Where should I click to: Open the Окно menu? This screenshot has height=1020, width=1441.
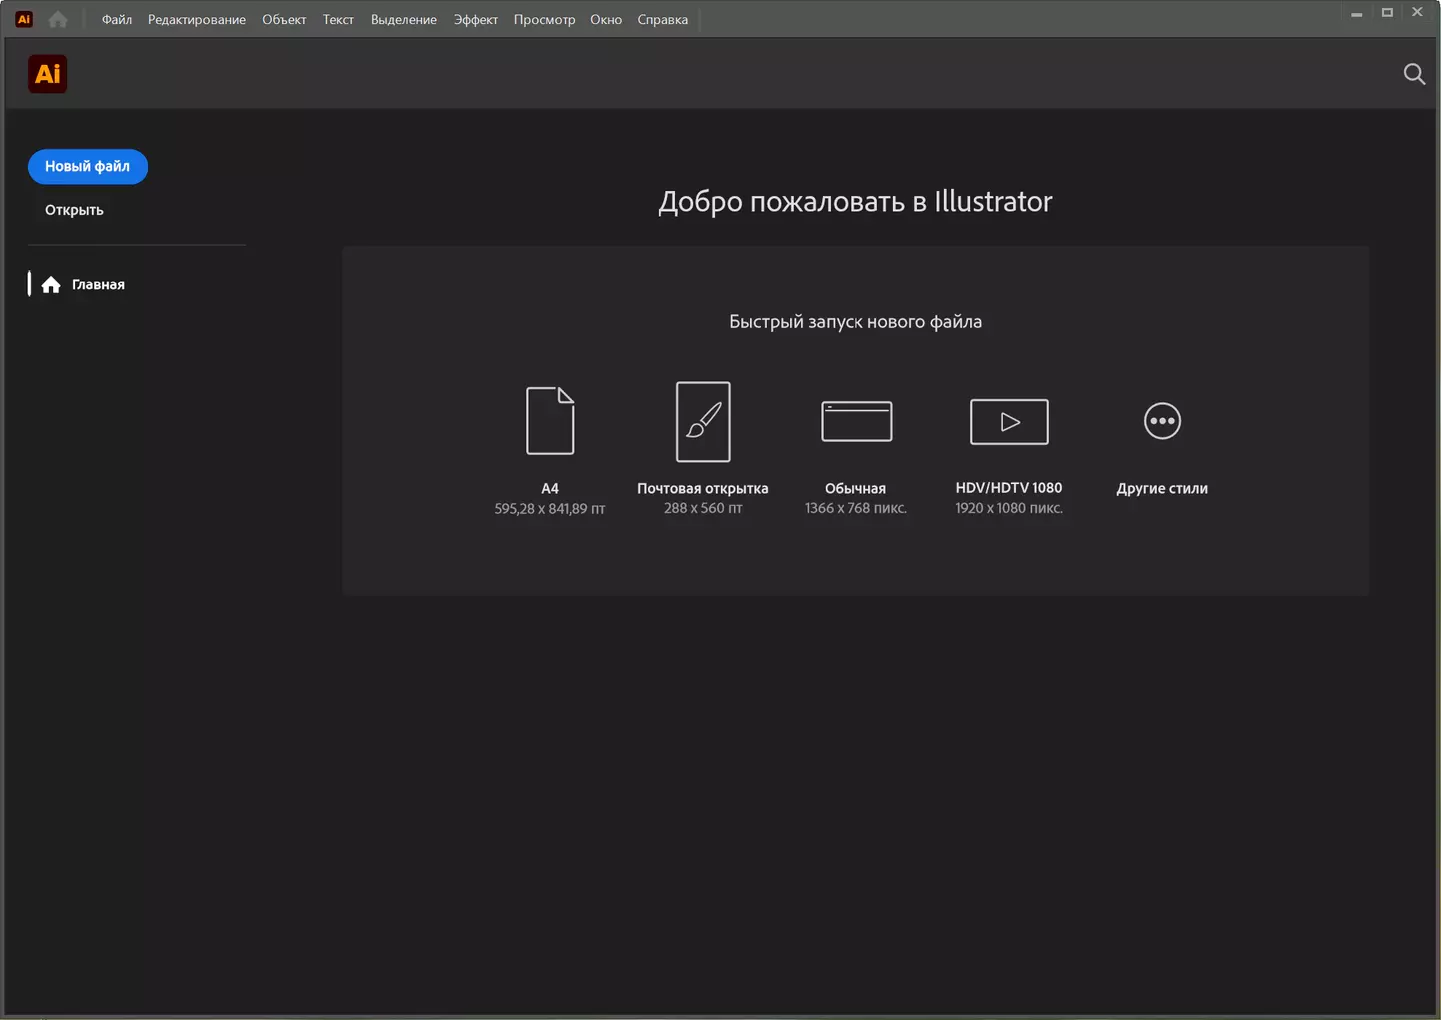coord(606,20)
